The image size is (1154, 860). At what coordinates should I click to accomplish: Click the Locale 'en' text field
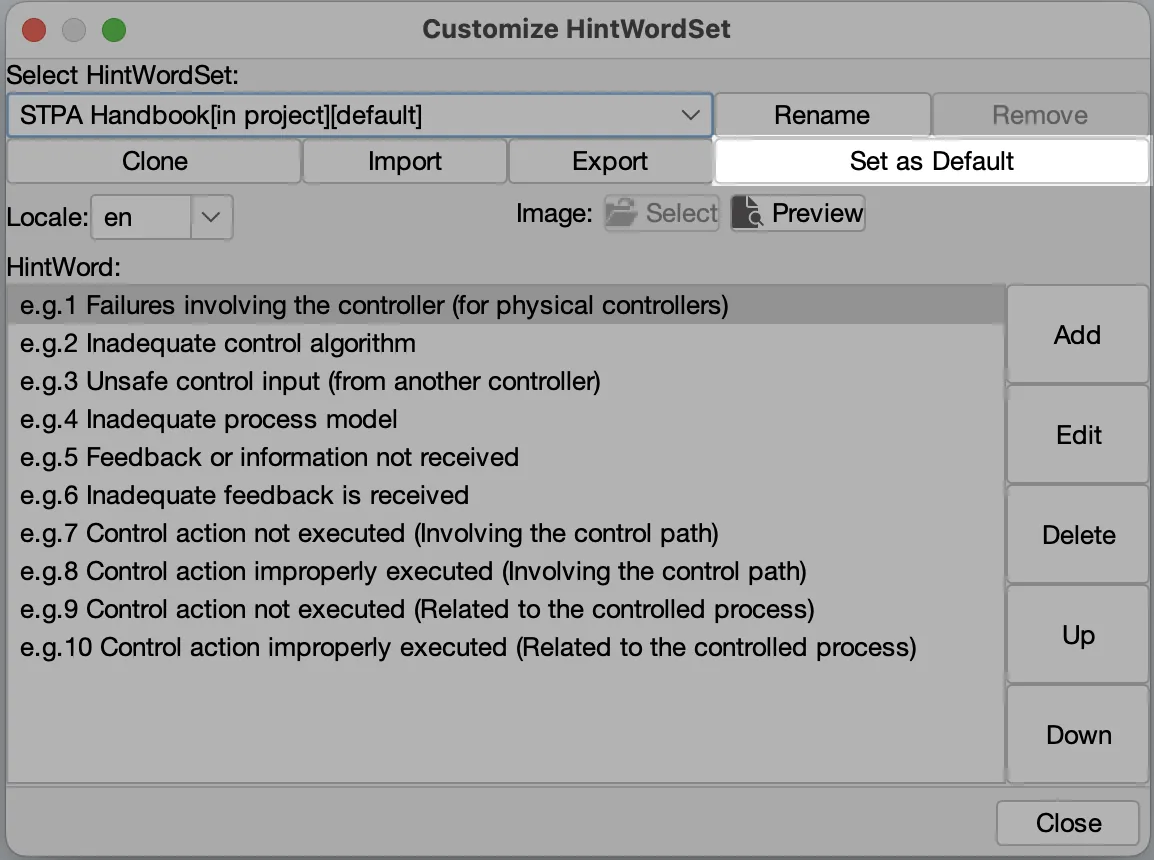click(x=141, y=217)
